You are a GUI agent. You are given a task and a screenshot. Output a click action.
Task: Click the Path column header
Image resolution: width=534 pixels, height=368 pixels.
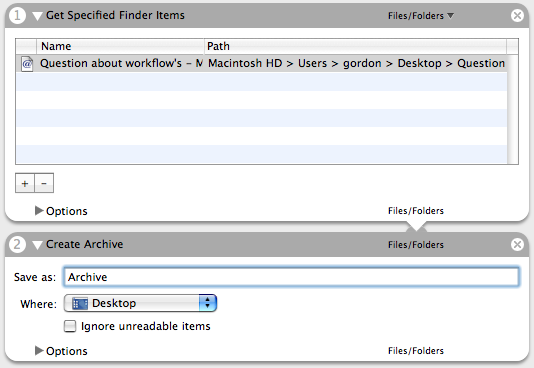coord(355,46)
